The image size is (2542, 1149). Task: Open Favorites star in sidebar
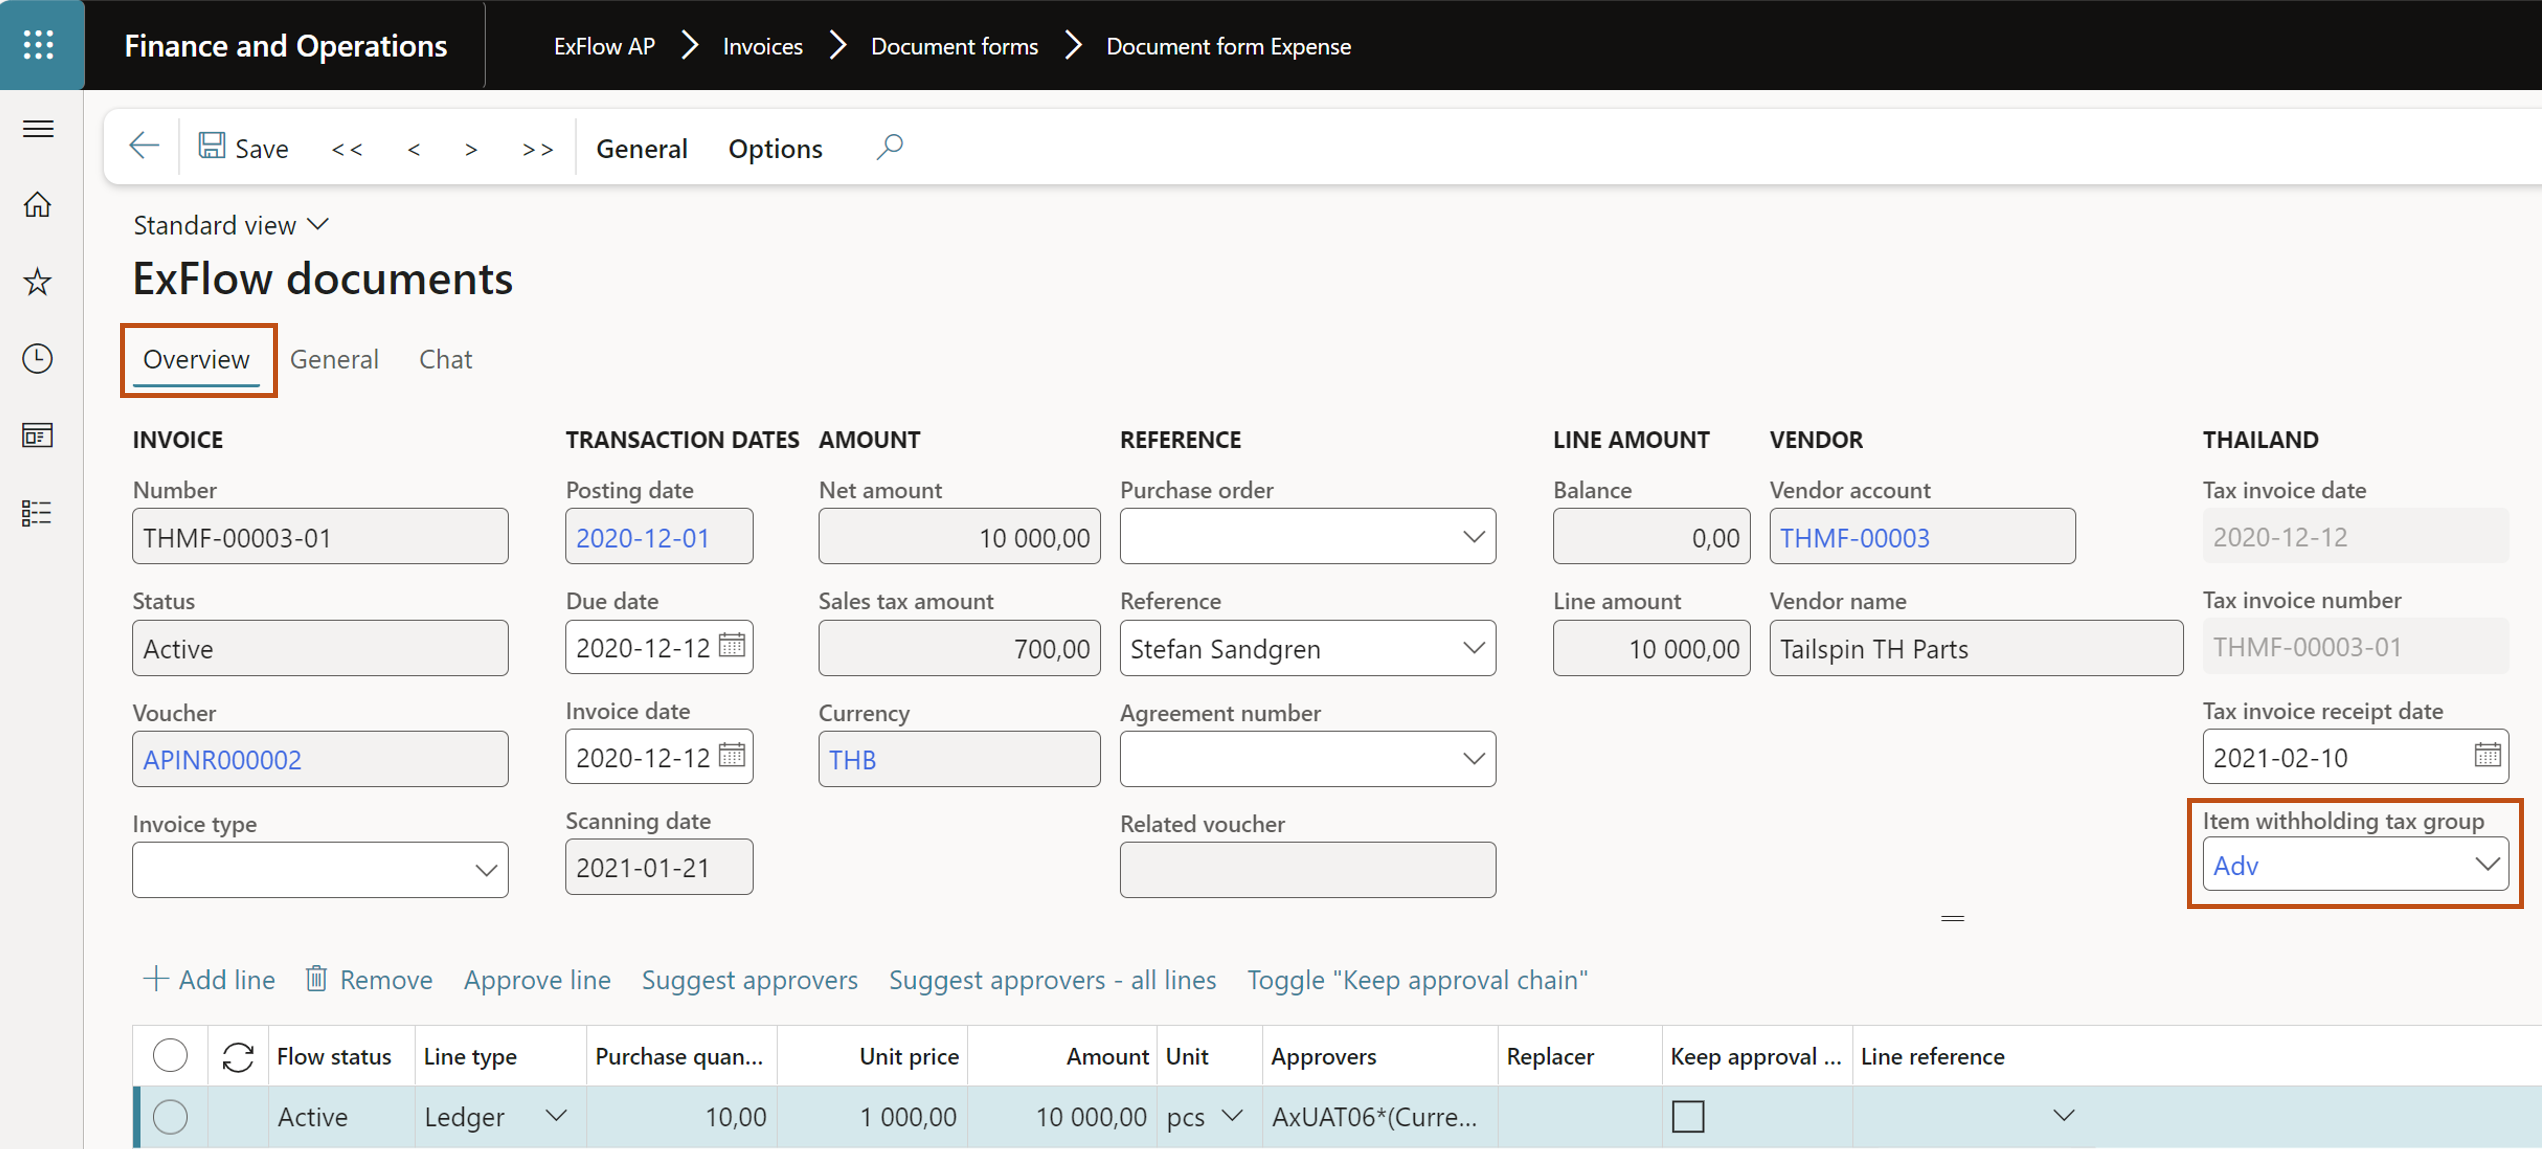38,282
